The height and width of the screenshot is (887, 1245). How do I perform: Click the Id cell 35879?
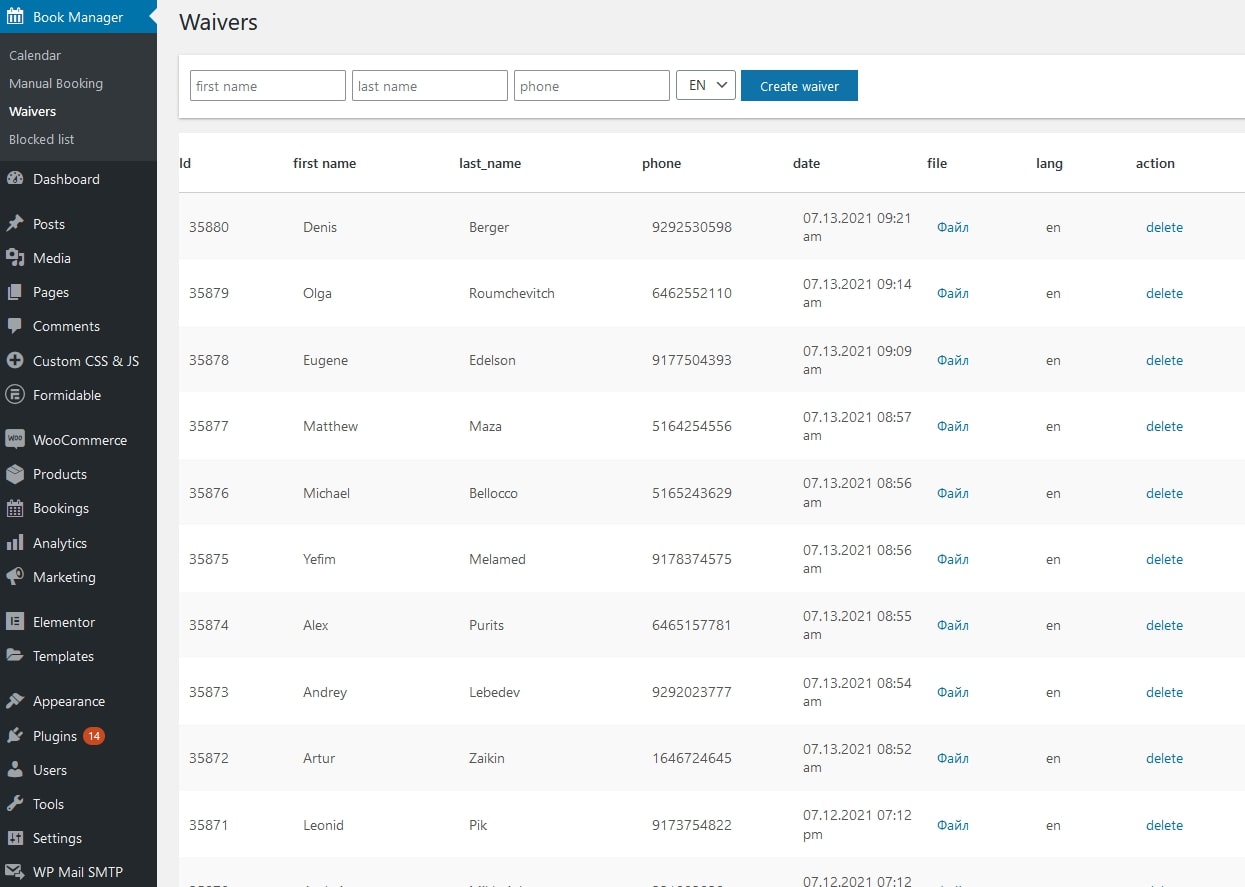[x=209, y=293]
